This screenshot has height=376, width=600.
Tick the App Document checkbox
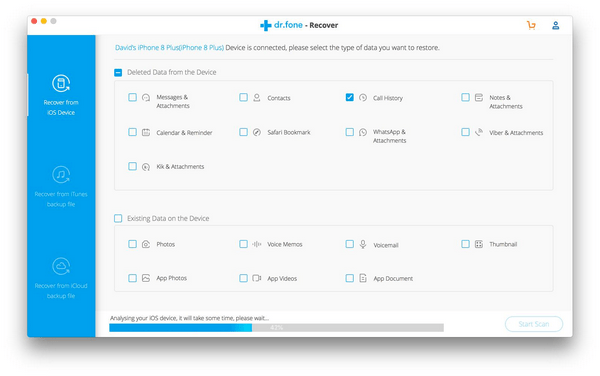click(349, 278)
